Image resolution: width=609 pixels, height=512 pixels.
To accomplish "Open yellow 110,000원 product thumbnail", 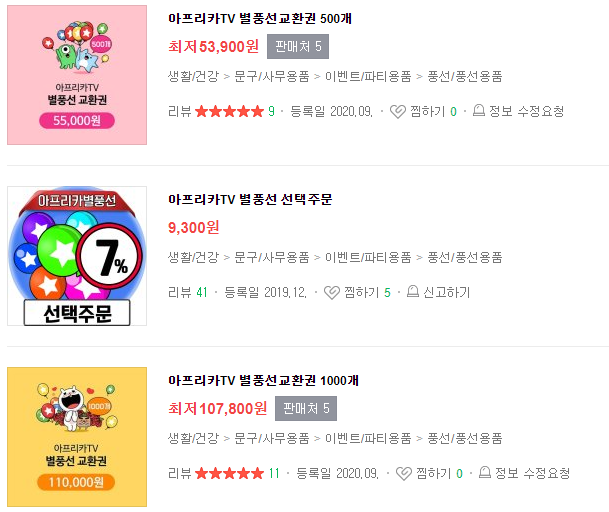I will [x=77, y=437].
